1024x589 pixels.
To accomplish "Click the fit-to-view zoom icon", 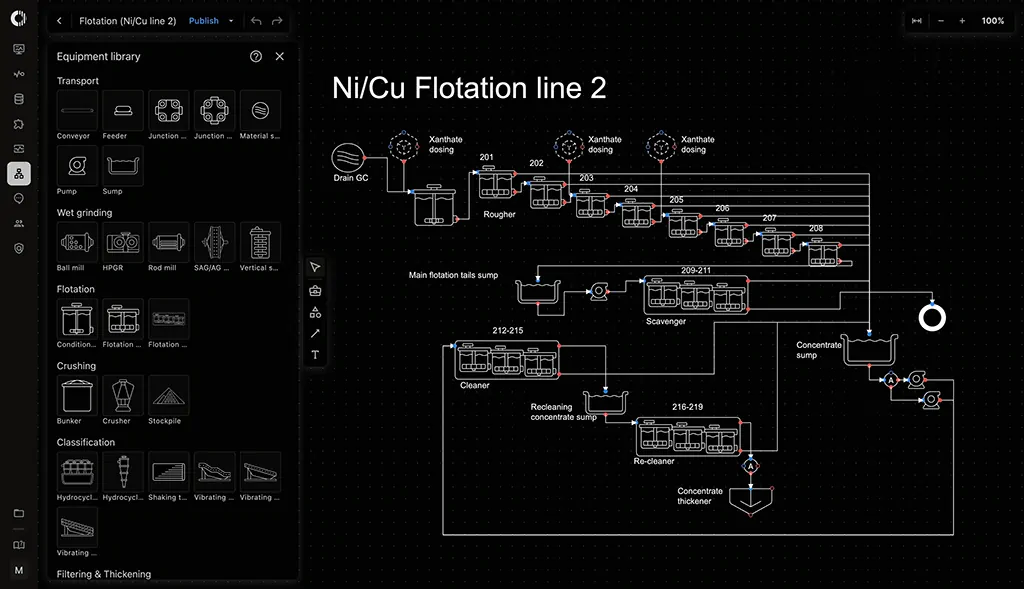I will tap(916, 20).
